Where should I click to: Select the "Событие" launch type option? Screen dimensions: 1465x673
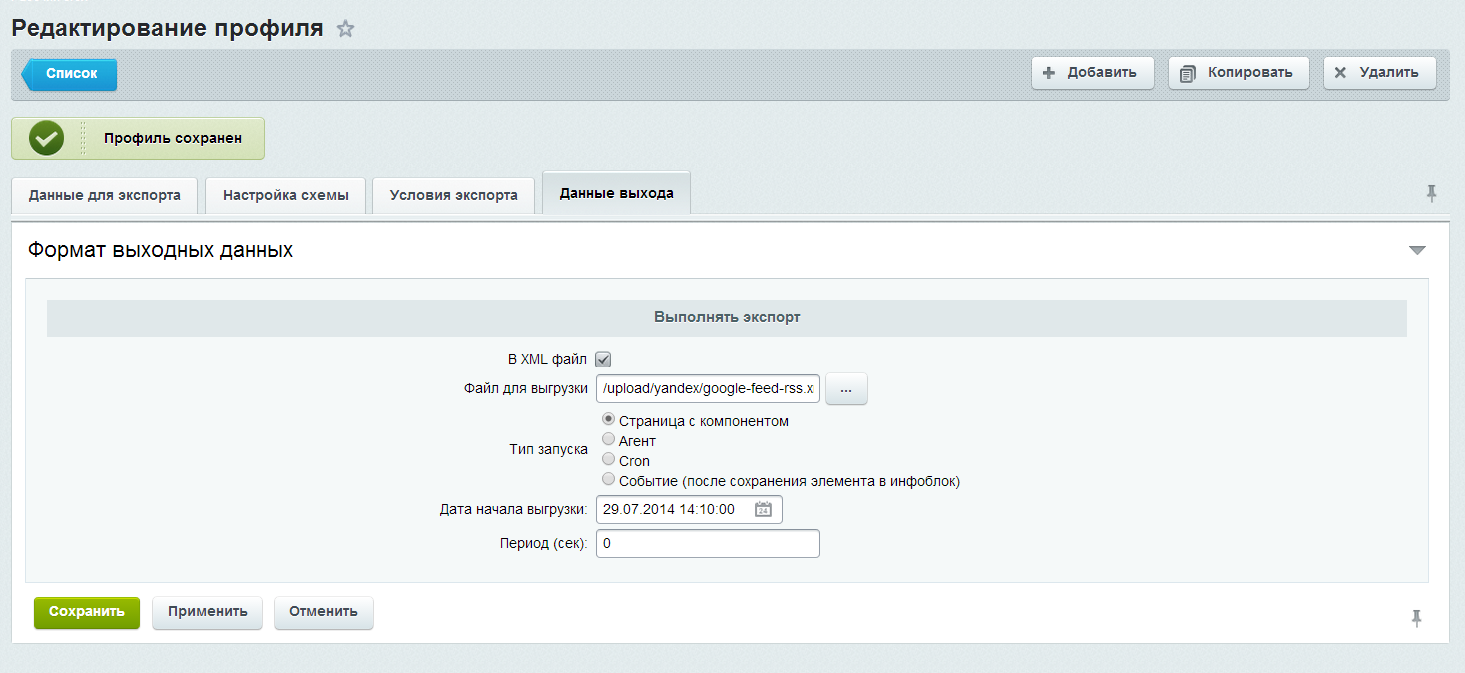[x=608, y=480]
